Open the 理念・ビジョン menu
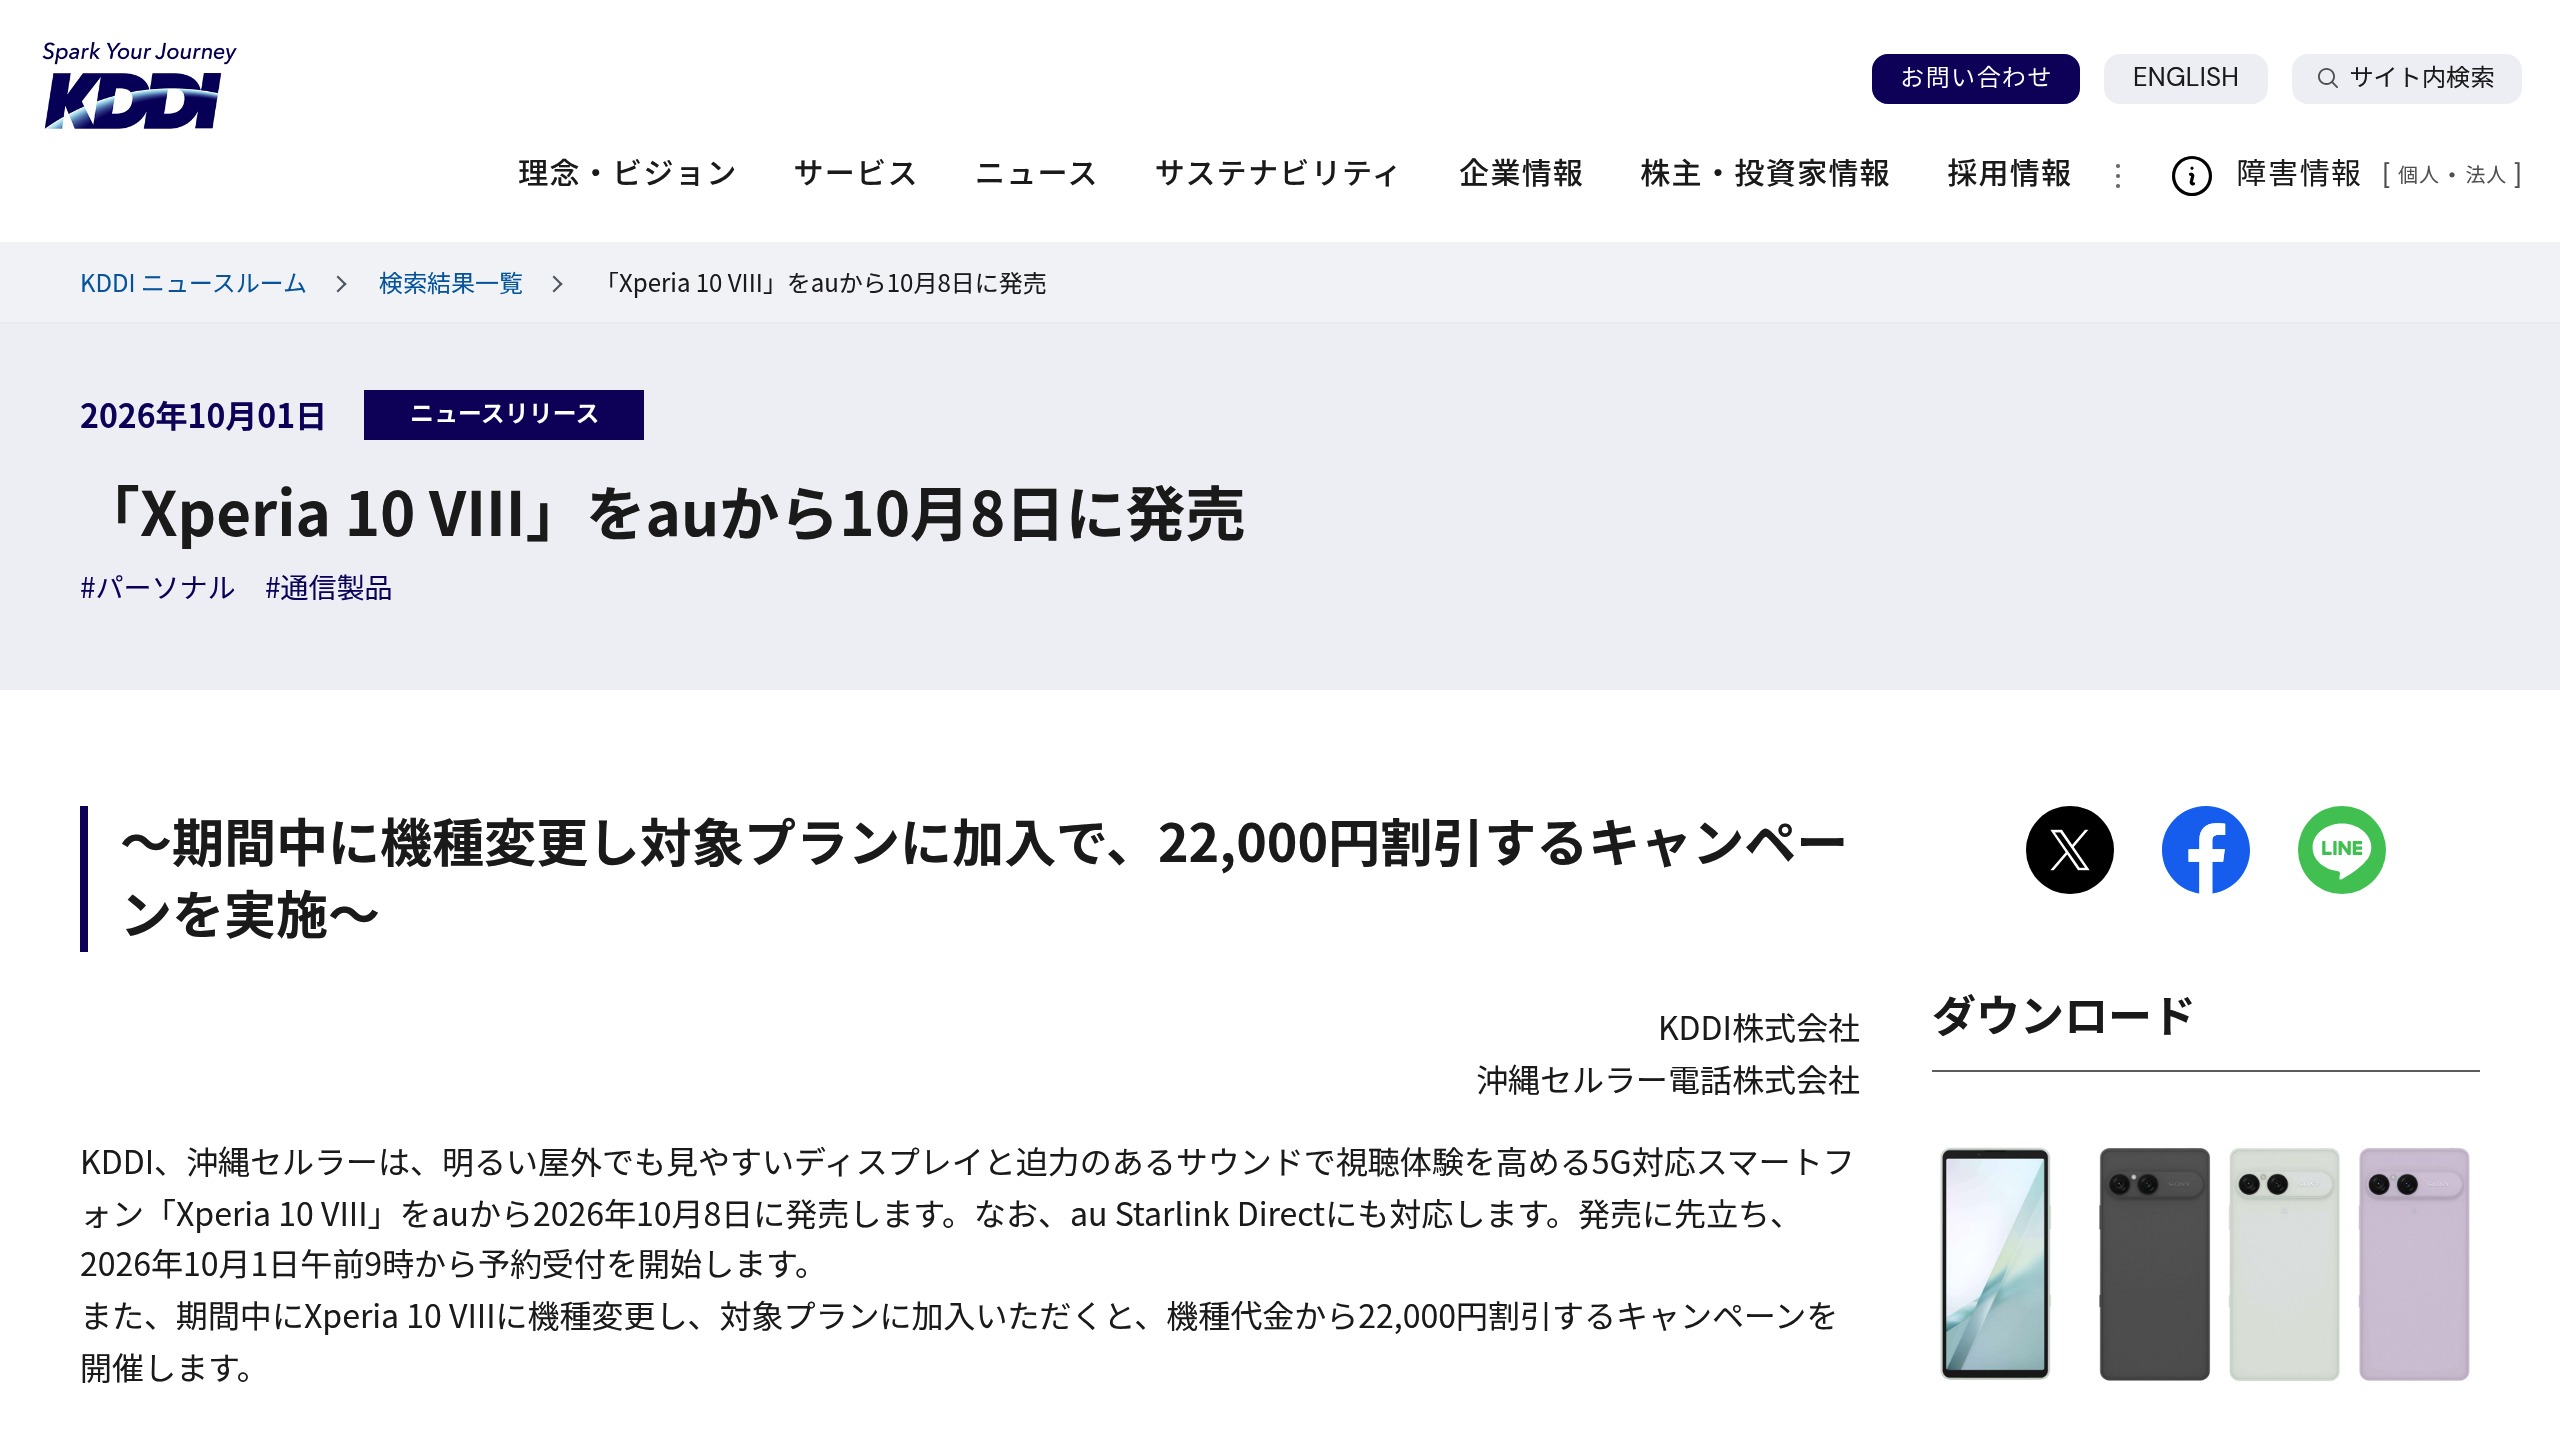This screenshot has height=1440, width=2560. (x=628, y=173)
